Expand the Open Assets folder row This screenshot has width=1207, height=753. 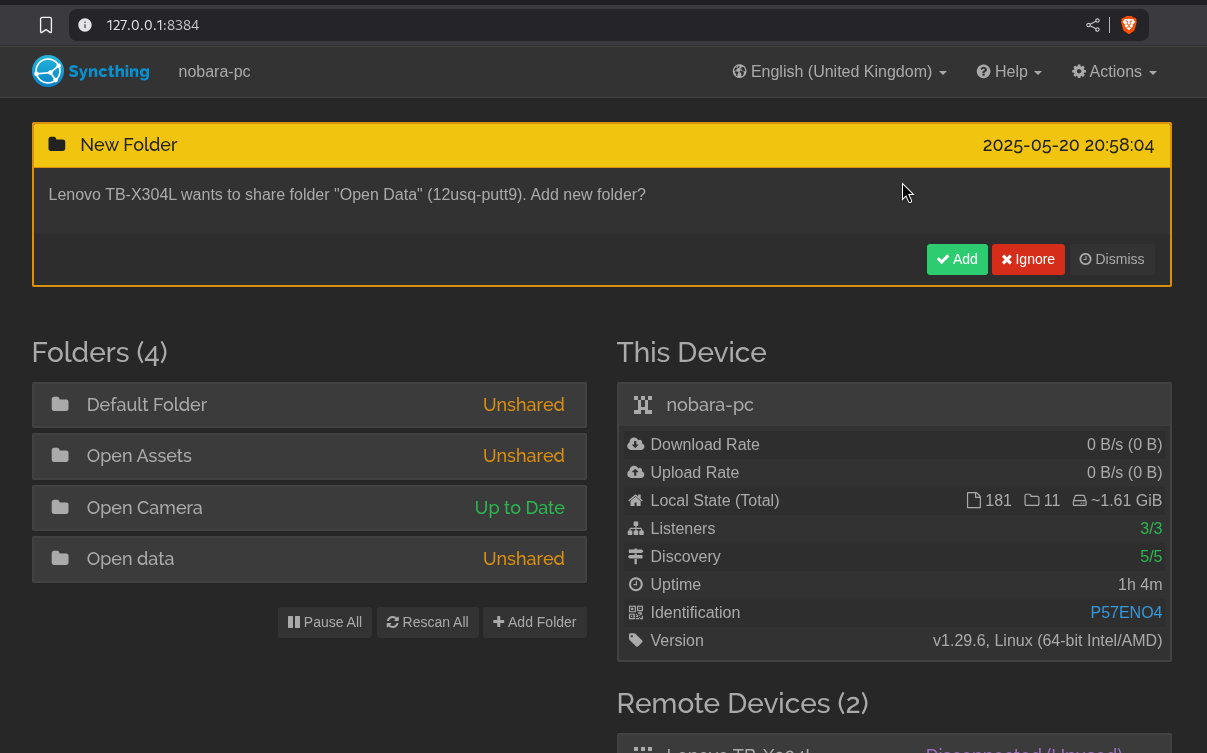pos(309,455)
